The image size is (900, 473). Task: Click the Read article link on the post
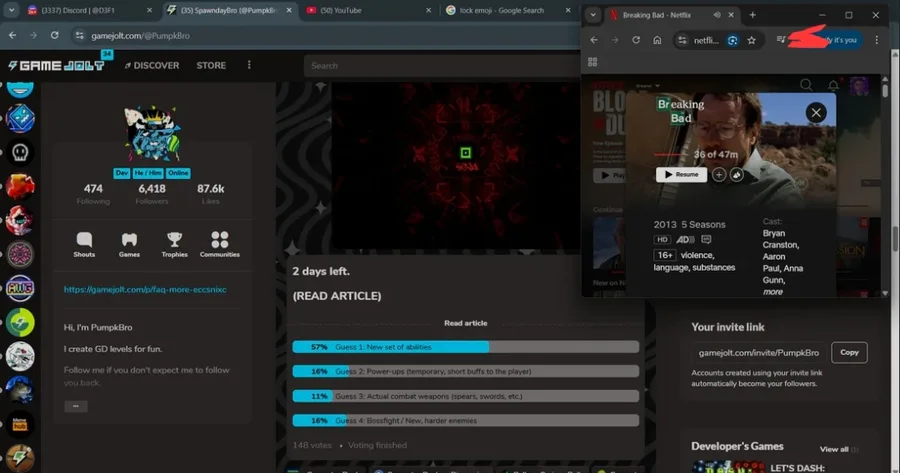click(x=465, y=323)
